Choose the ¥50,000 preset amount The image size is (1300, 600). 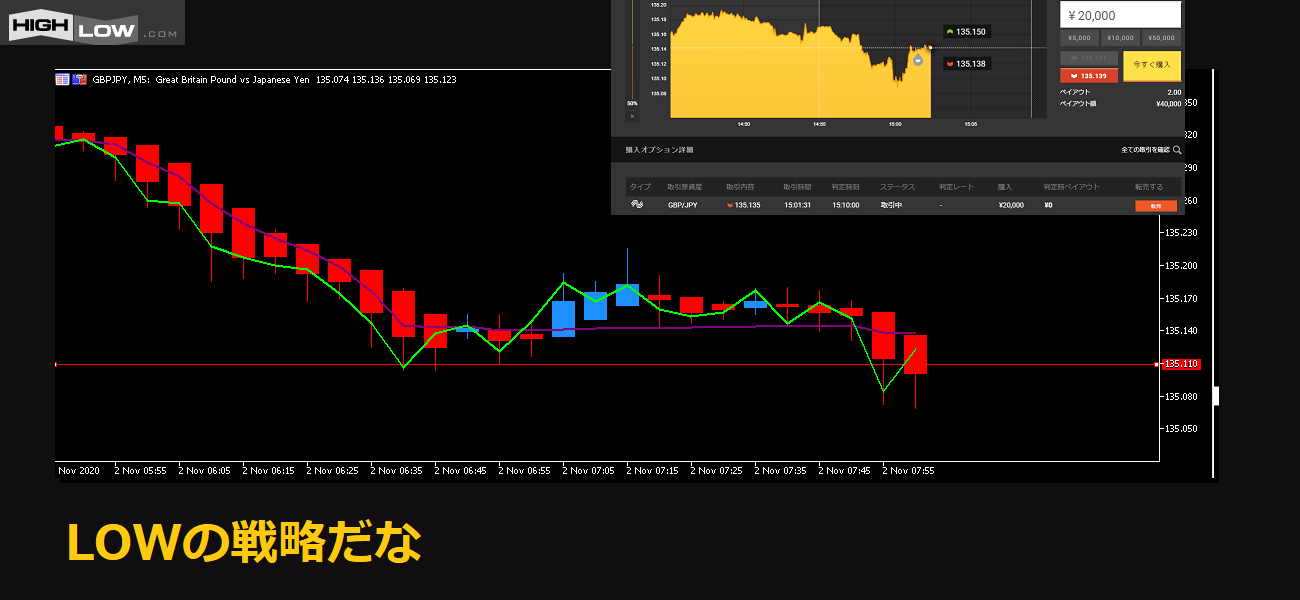tap(1161, 38)
